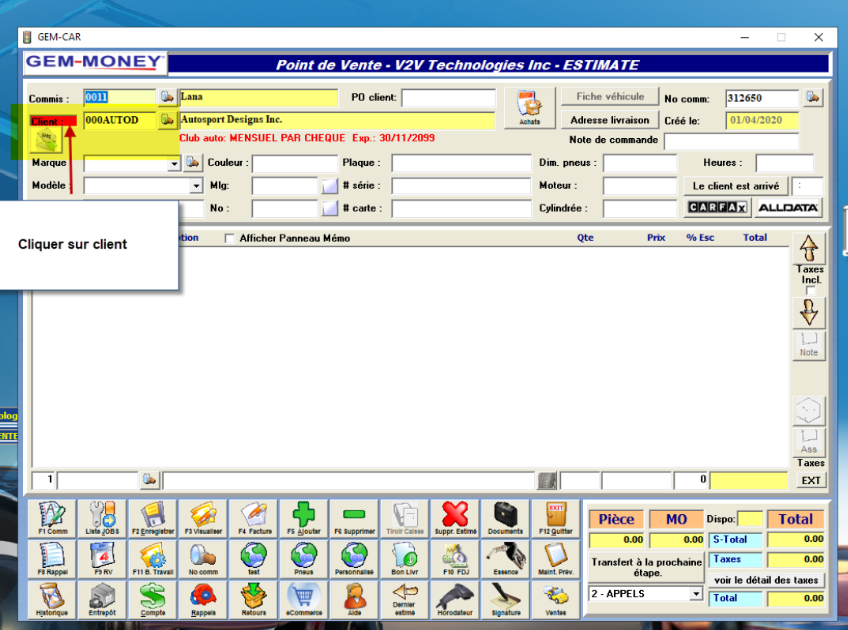Open F8 Rappel icon
This screenshot has width=848, height=630.
pyautogui.click(x=52, y=559)
